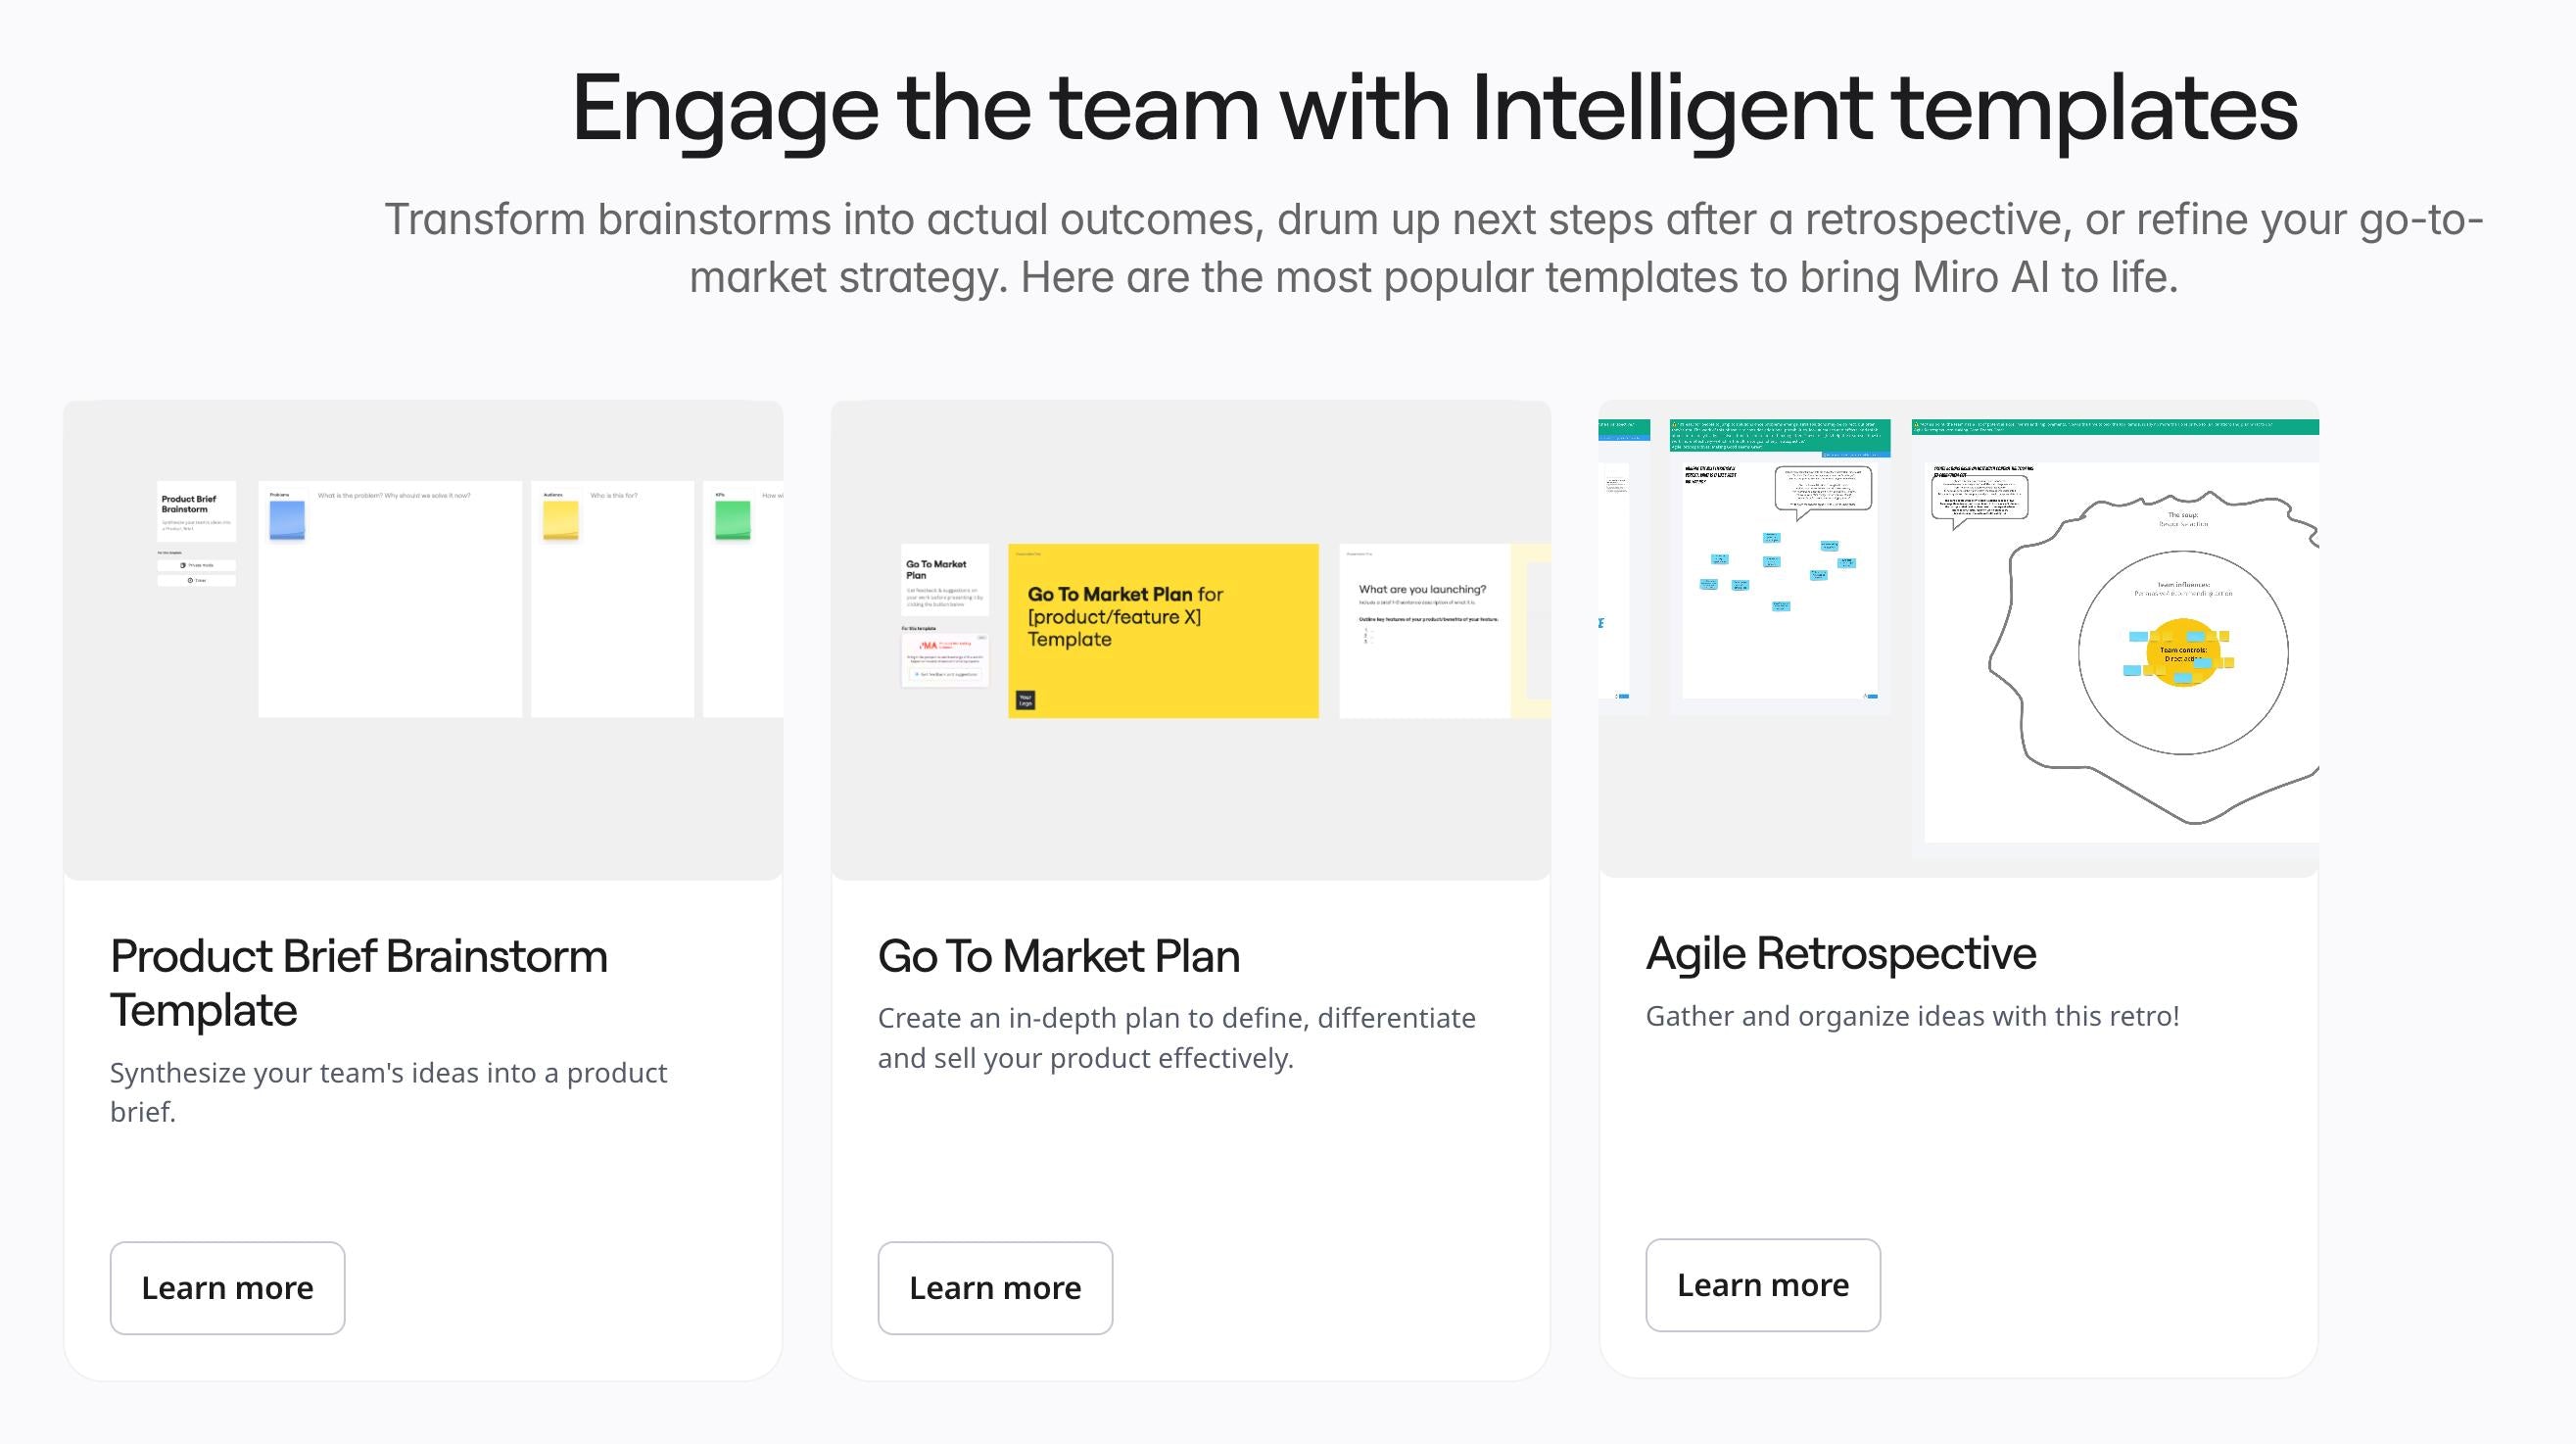This screenshot has width=2576, height=1444.
Task: Click the yellow Team controls circle in retro diagram
Action: click(2183, 654)
